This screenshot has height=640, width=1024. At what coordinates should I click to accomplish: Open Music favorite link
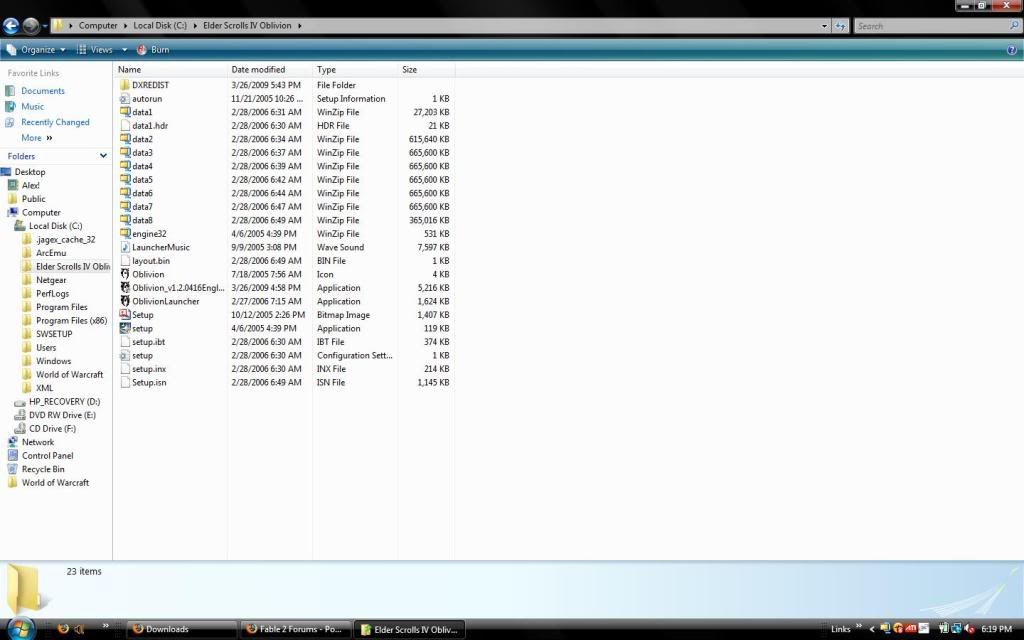click(33, 106)
